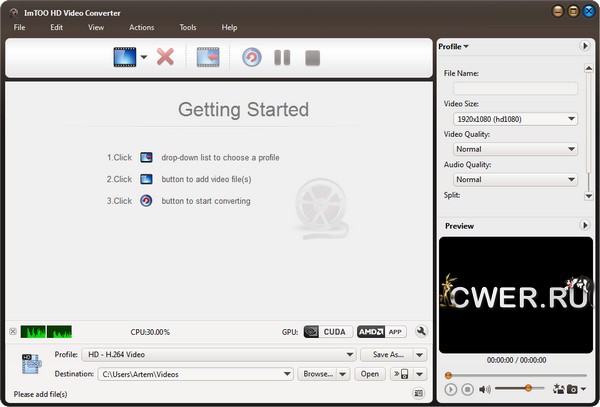600x407 pixels.
Task: Open the Actions menu
Action: pyautogui.click(x=141, y=27)
